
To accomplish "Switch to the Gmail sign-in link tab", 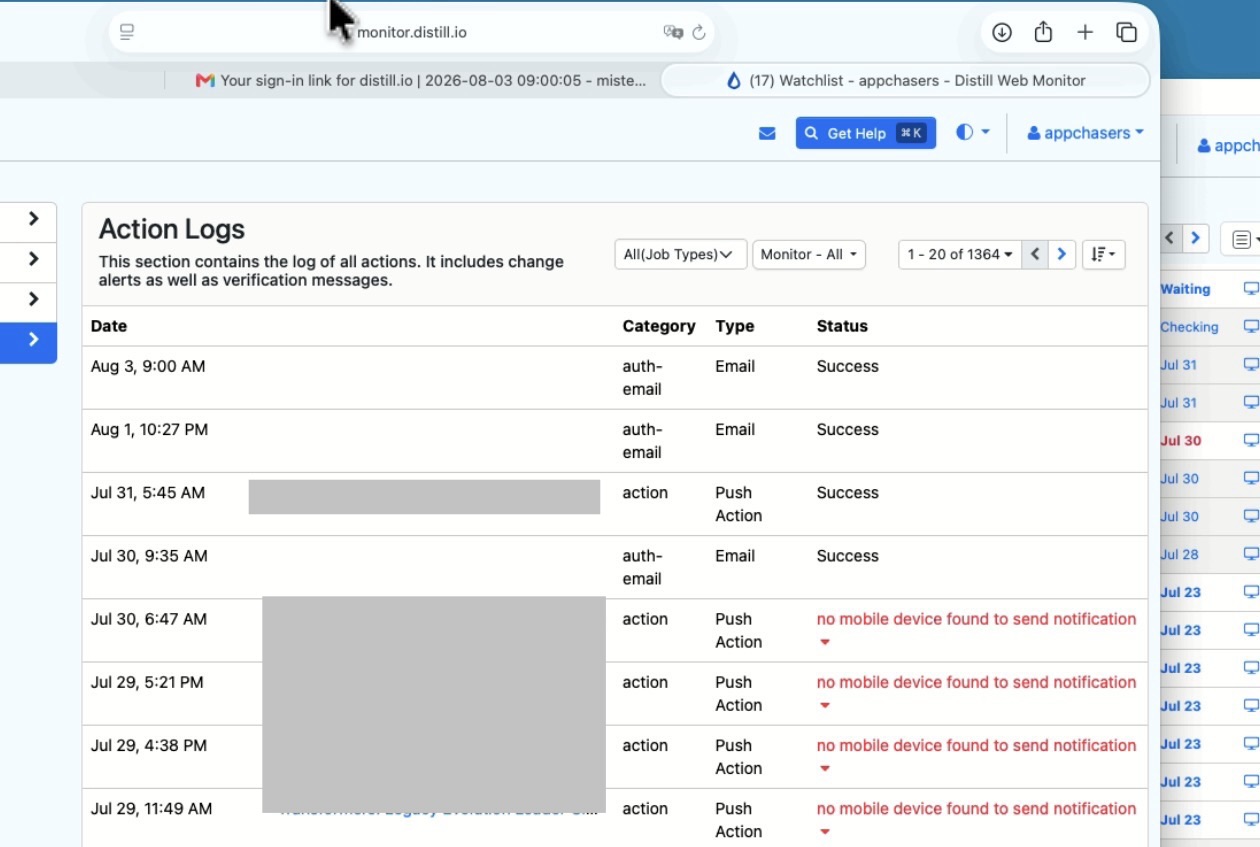I will [420, 81].
